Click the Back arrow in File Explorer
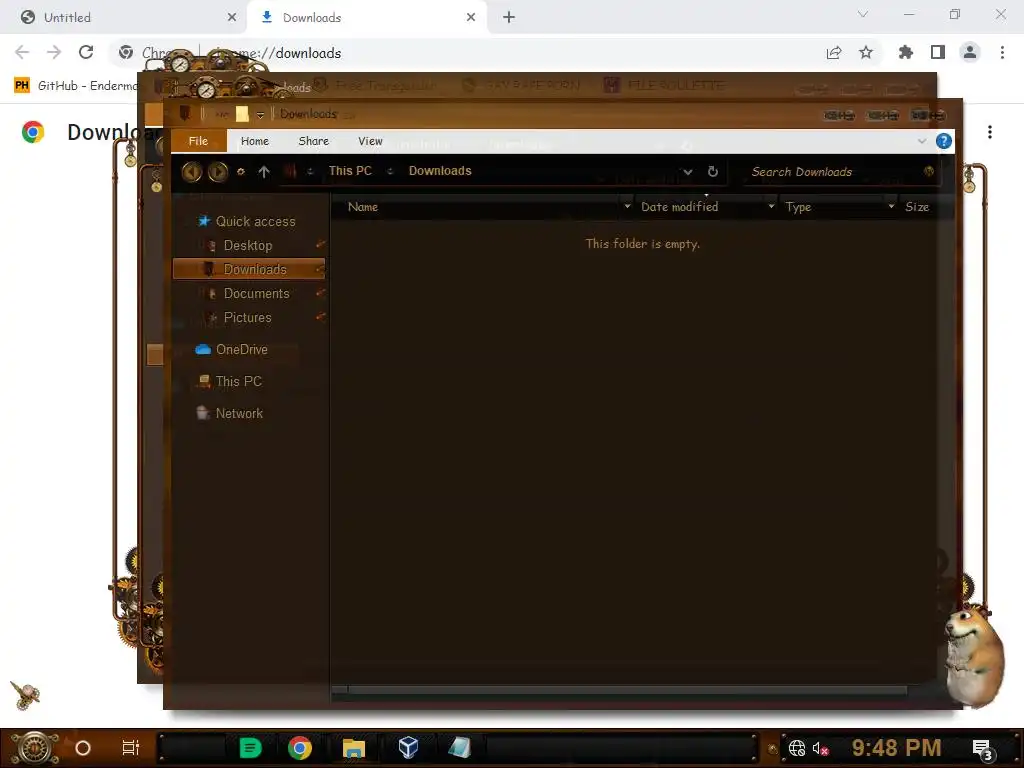 click(191, 172)
